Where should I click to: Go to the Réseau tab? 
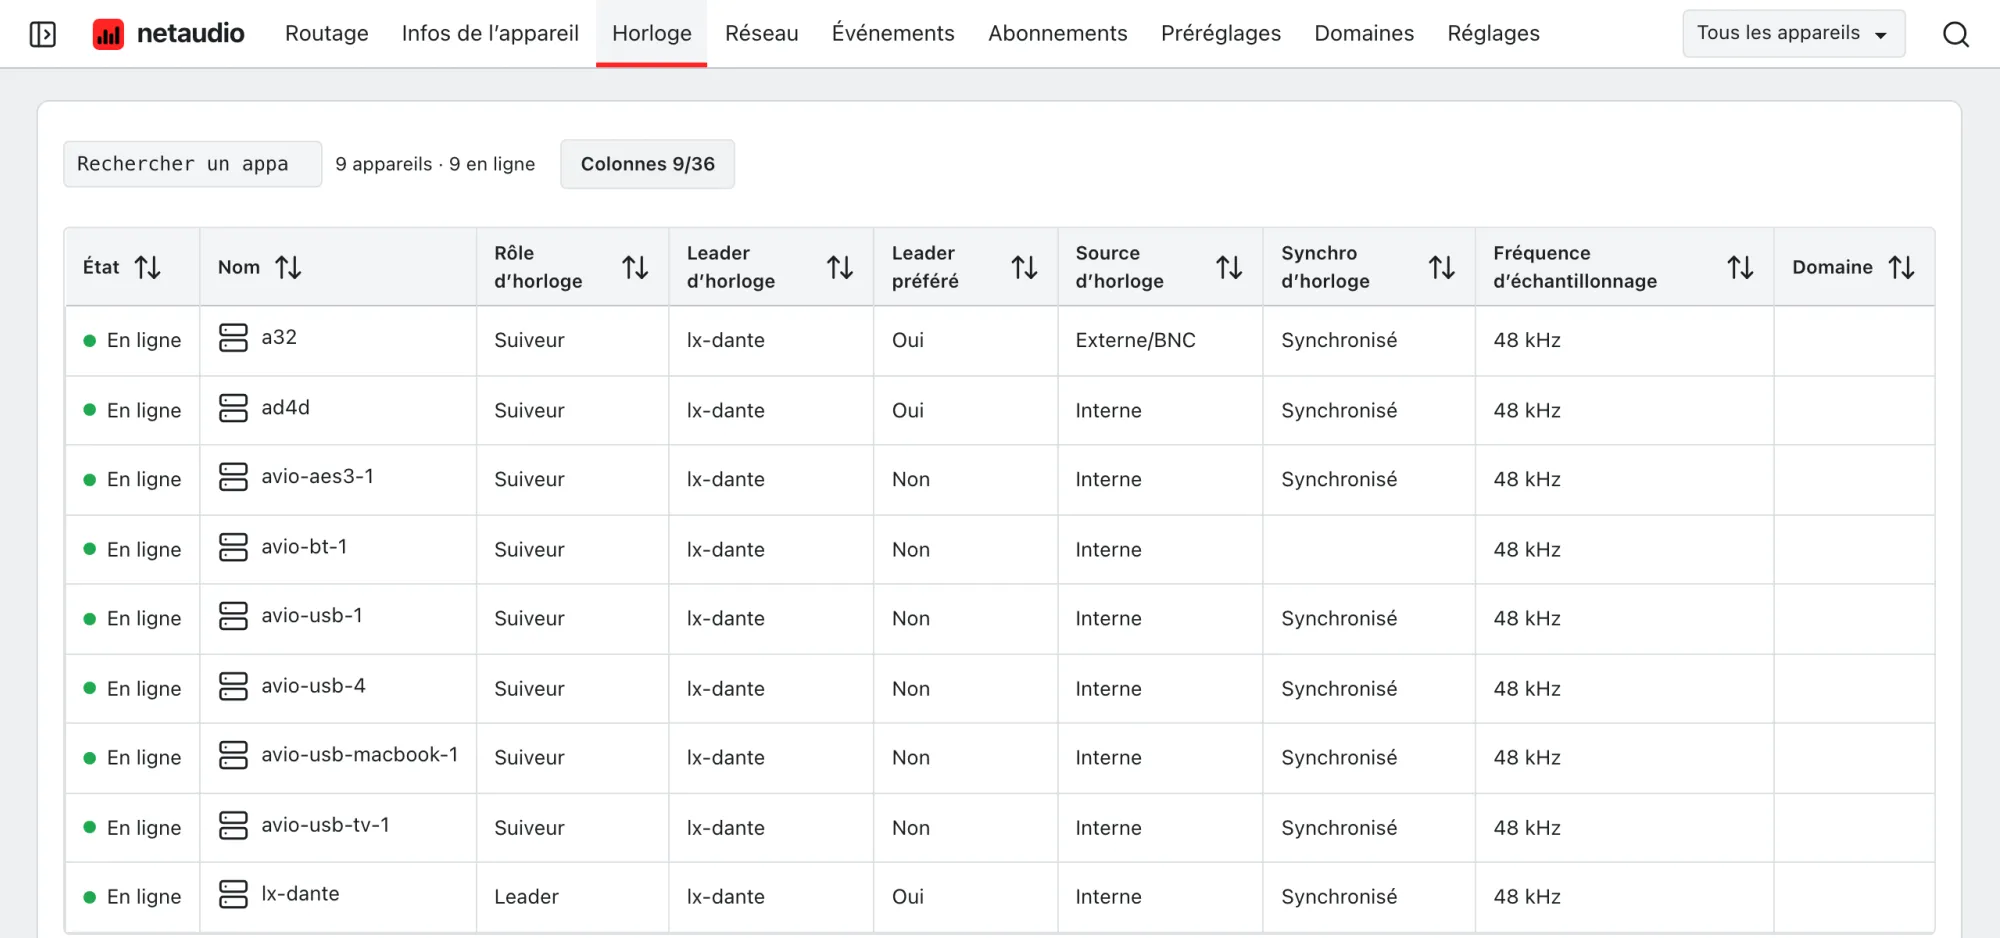point(762,33)
